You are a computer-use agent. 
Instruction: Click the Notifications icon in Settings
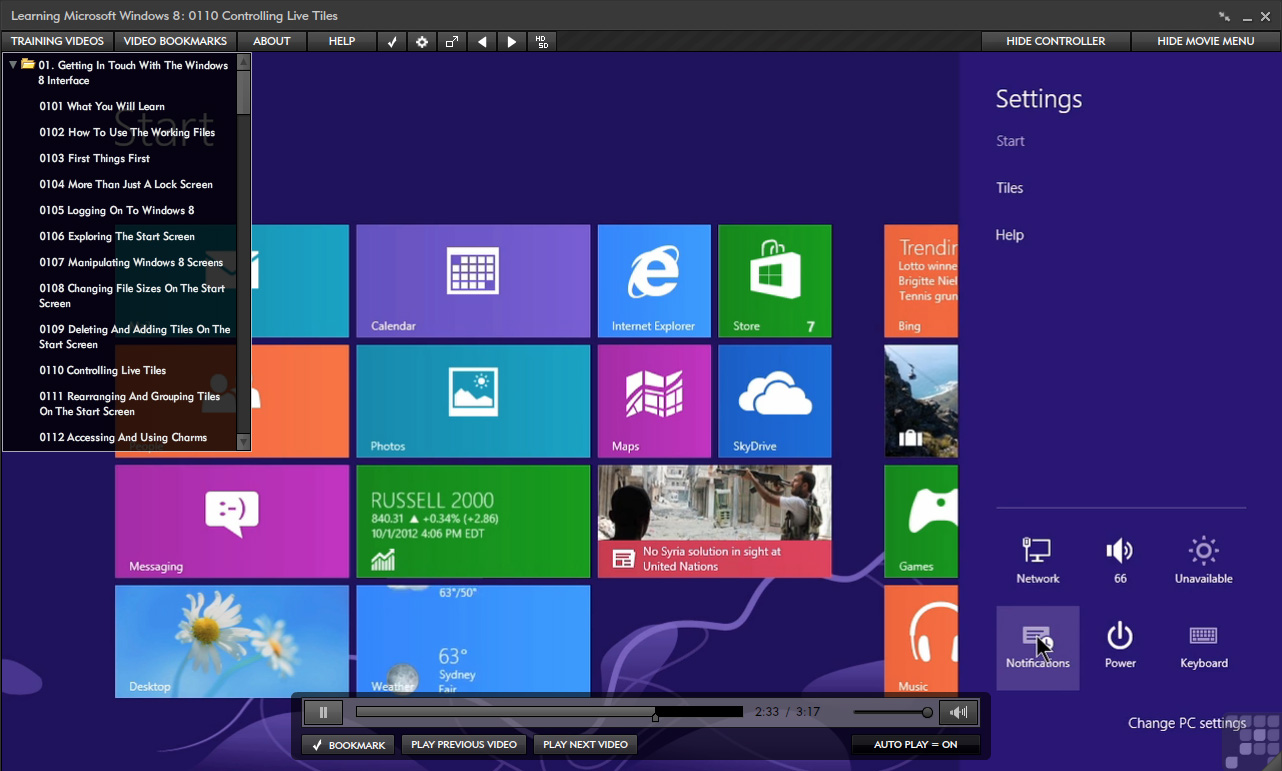pyautogui.click(x=1037, y=647)
